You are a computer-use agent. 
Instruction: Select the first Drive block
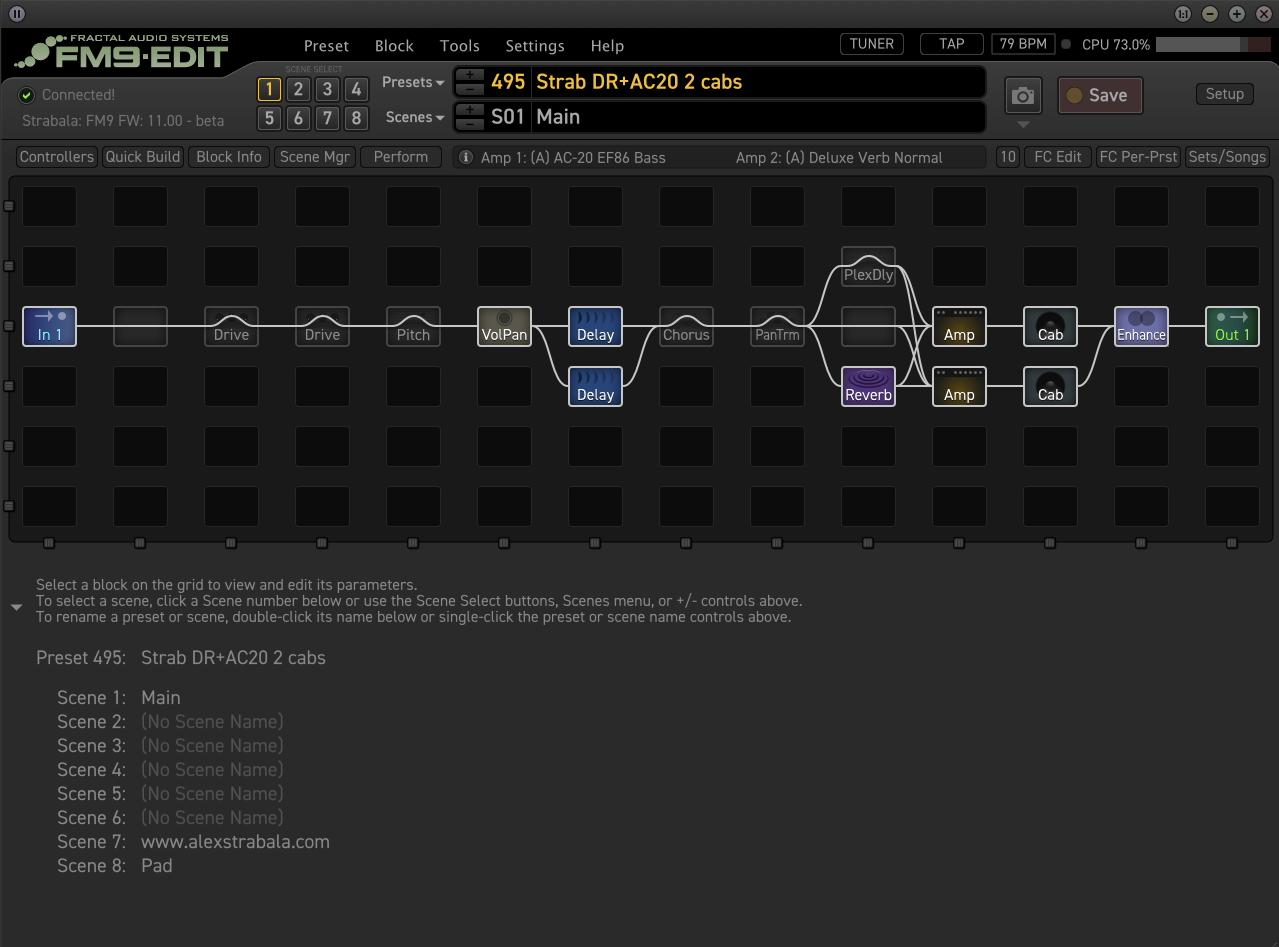(x=231, y=326)
